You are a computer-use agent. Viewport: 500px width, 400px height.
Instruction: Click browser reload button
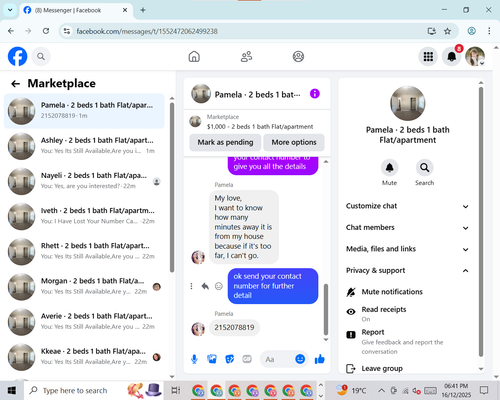click(x=46, y=31)
